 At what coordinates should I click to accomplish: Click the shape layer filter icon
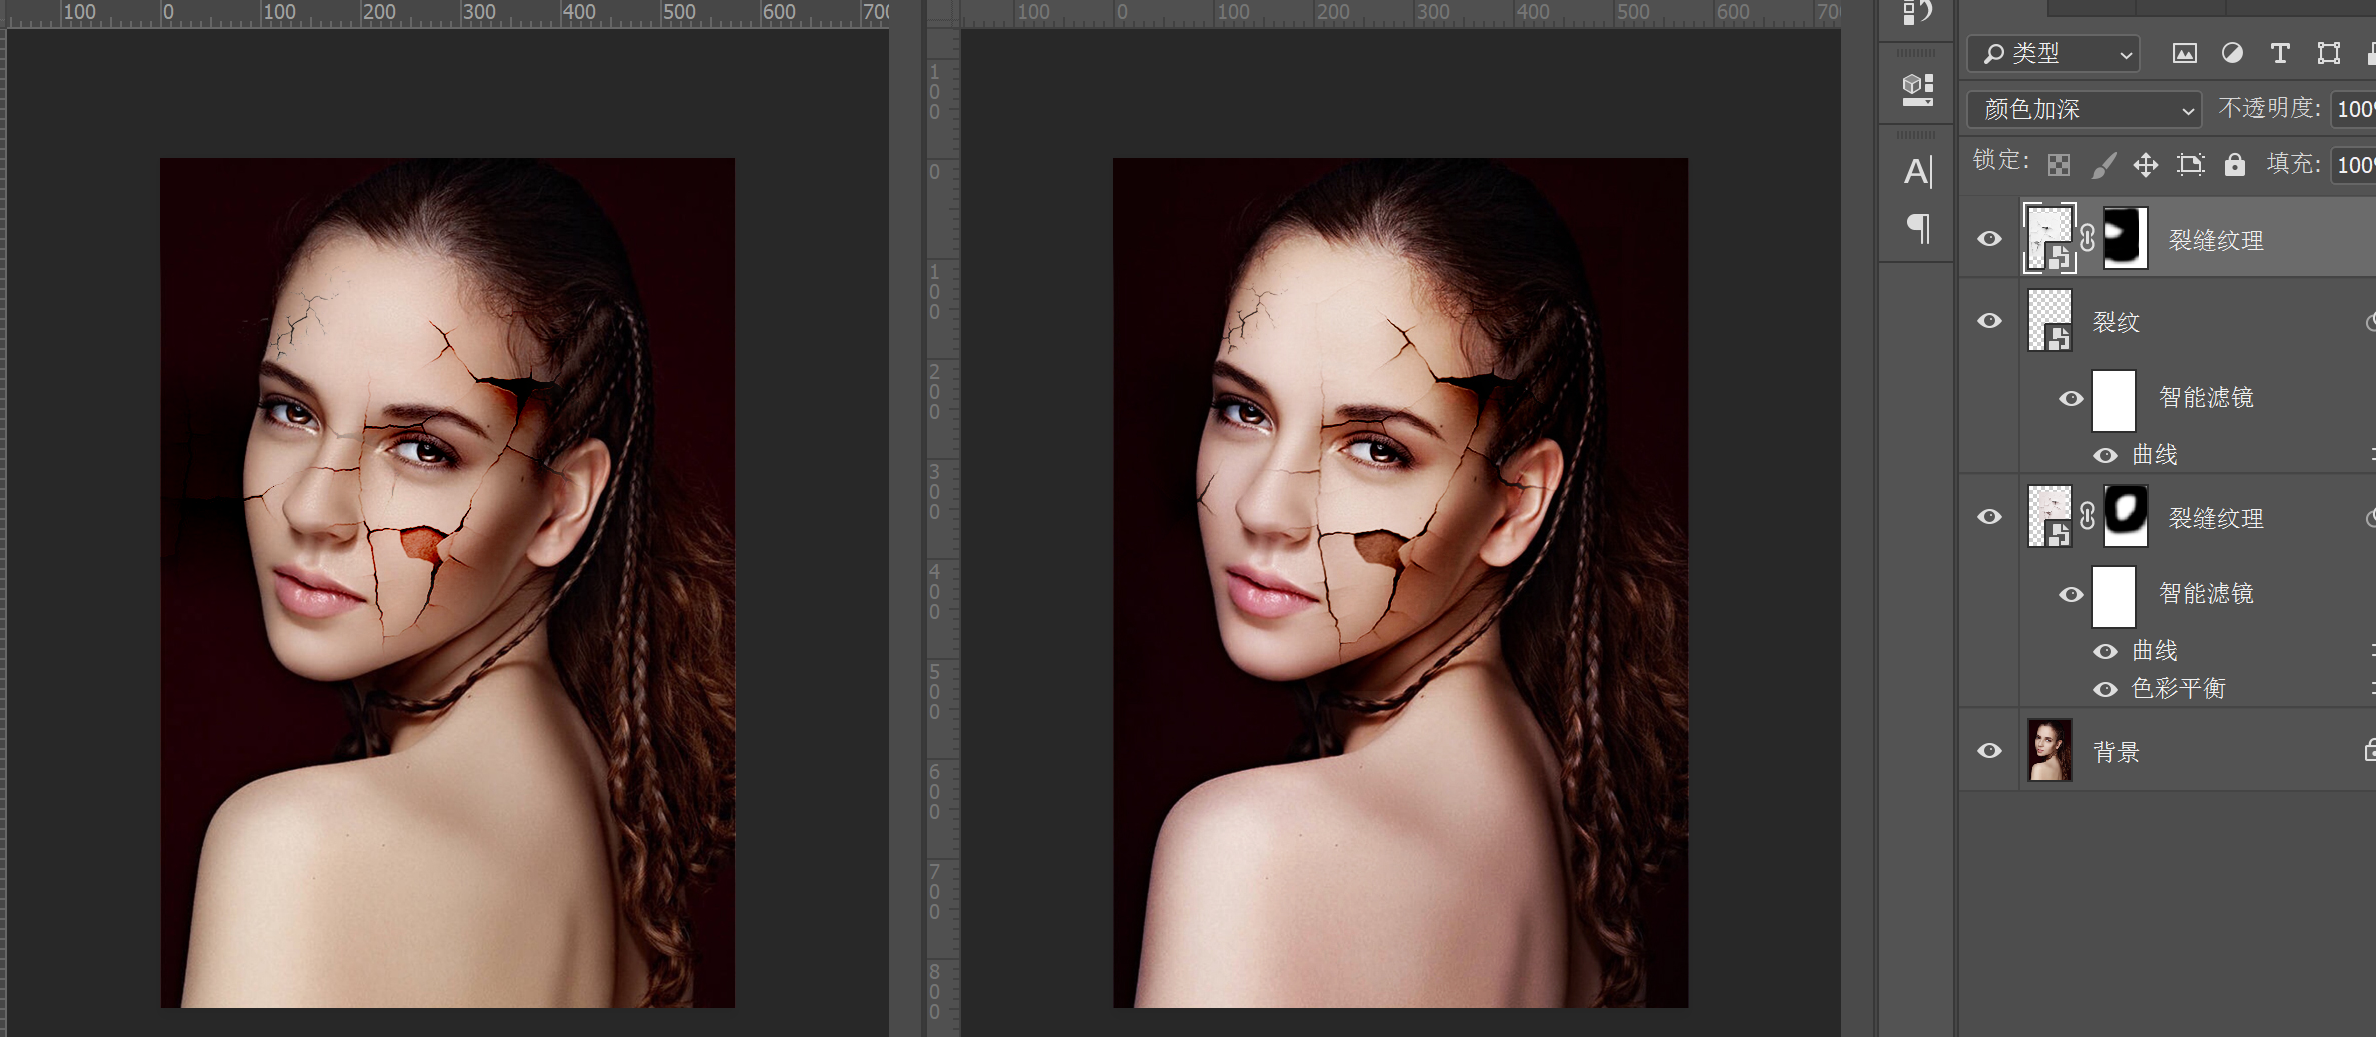tap(2328, 54)
